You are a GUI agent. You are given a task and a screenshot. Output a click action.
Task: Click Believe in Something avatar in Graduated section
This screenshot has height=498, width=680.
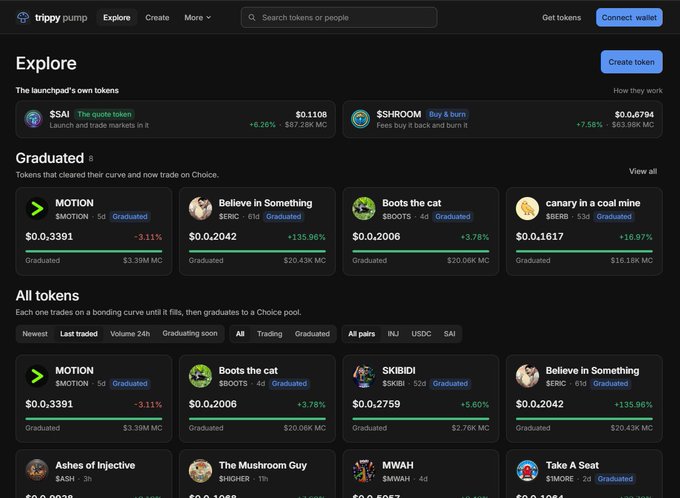point(200,208)
